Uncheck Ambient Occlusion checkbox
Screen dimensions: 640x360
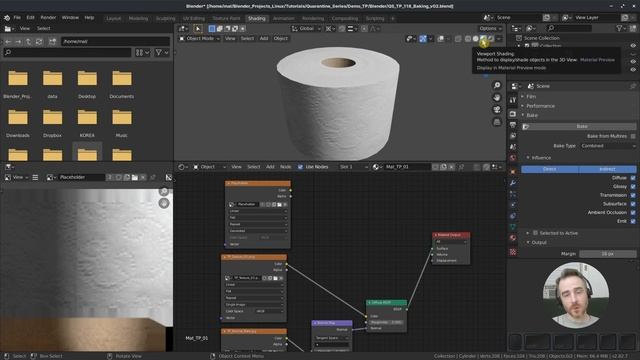tap(633, 213)
